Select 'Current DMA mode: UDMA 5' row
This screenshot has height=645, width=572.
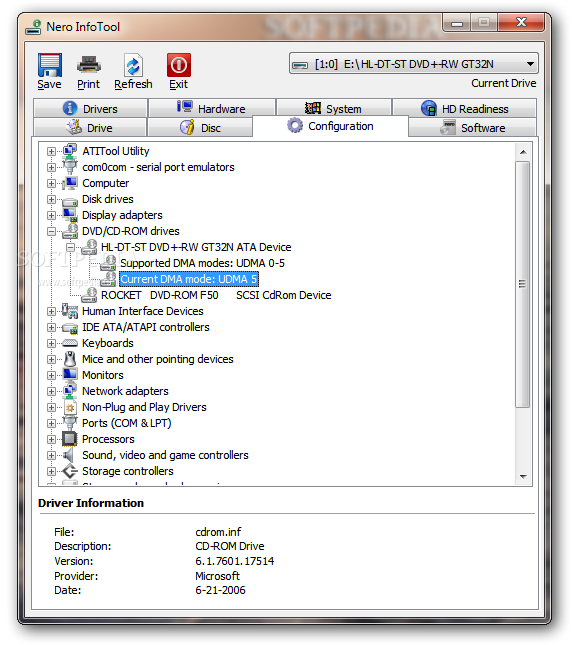[x=189, y=279]
